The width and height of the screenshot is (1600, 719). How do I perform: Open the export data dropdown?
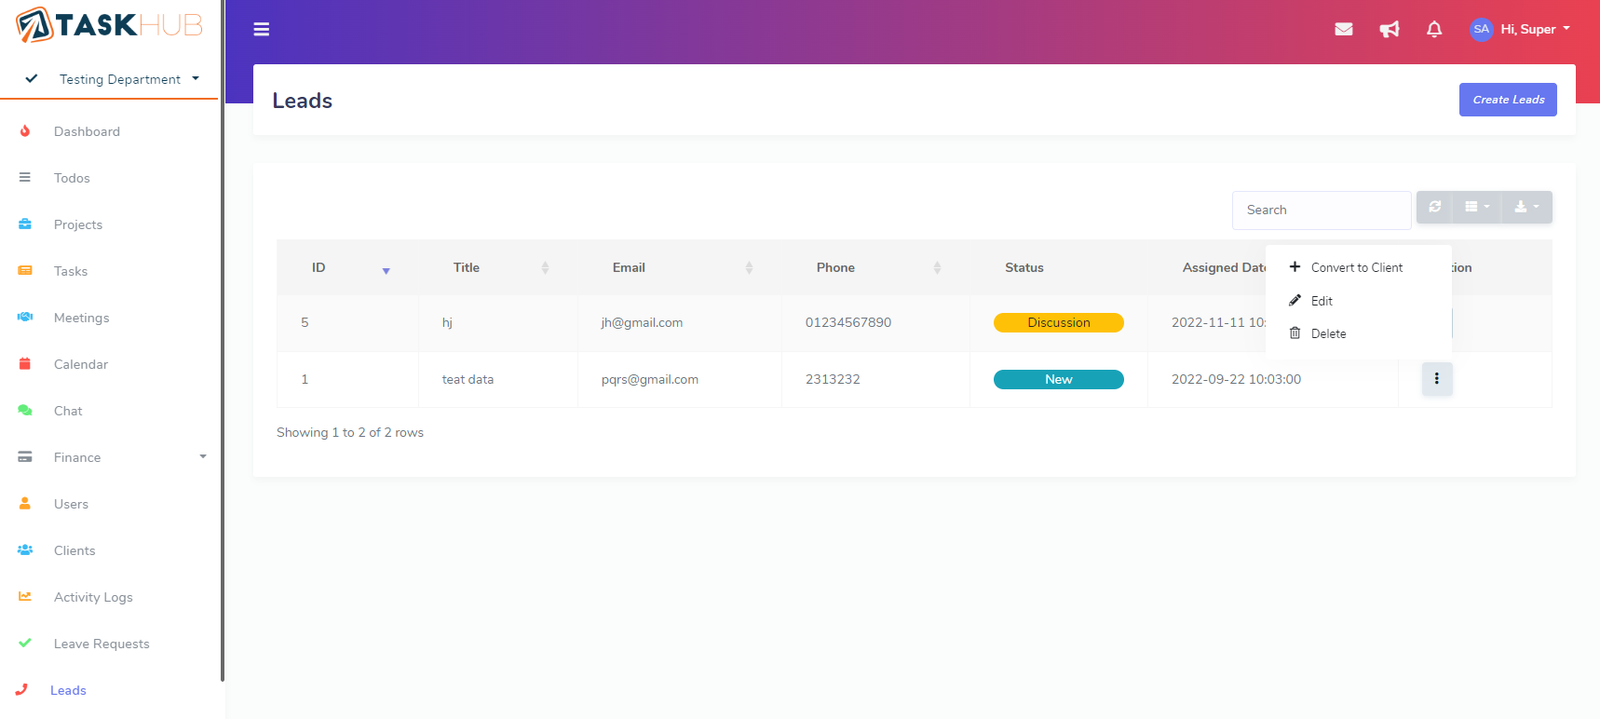1526,207
